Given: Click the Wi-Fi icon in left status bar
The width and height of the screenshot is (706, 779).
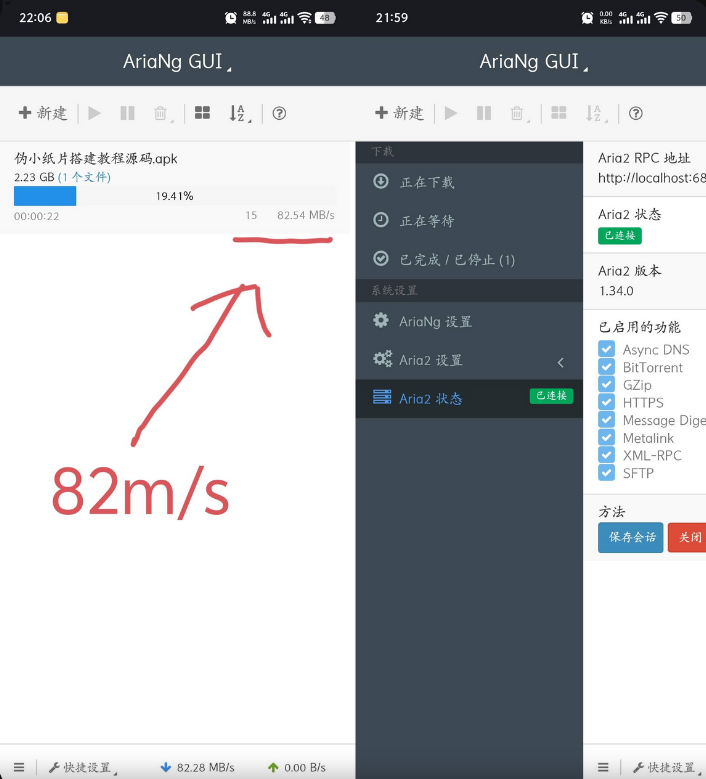Looking at the screenshot, I should tap(305, 18).
